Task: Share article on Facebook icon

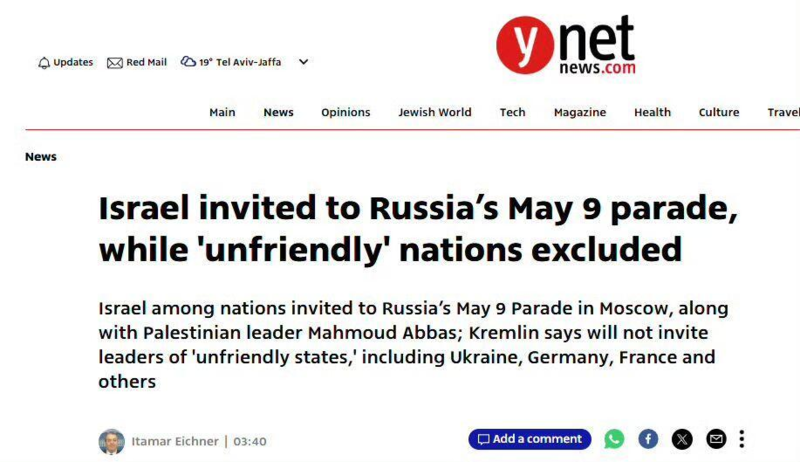Action: [648, 439]
